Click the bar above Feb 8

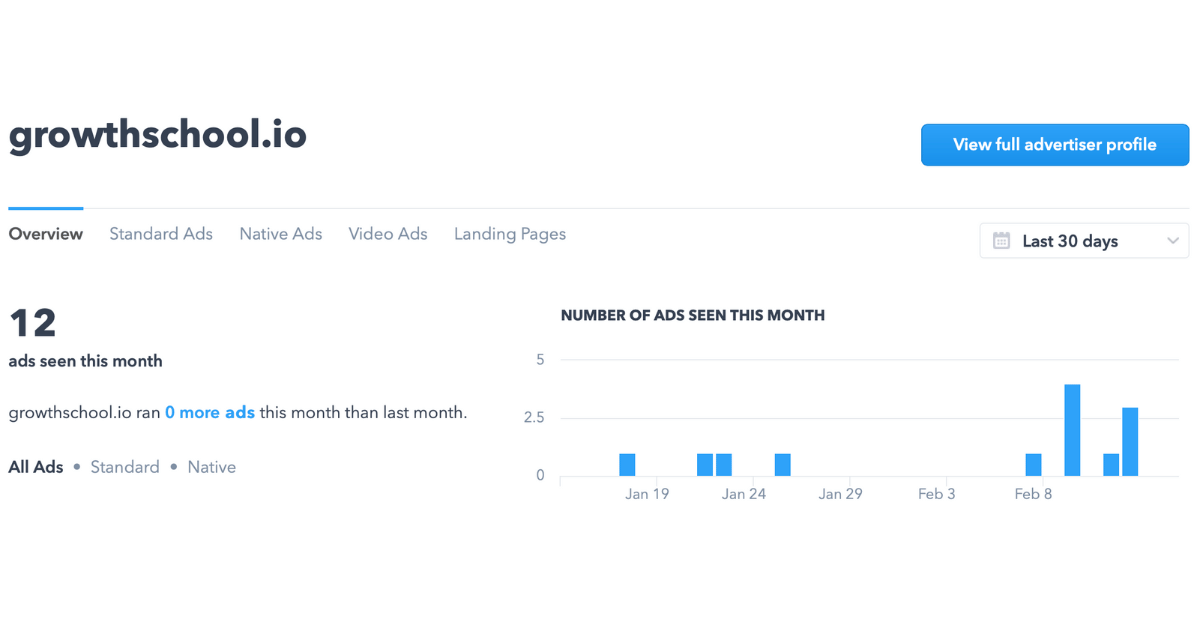click(x=1033, y=465)
